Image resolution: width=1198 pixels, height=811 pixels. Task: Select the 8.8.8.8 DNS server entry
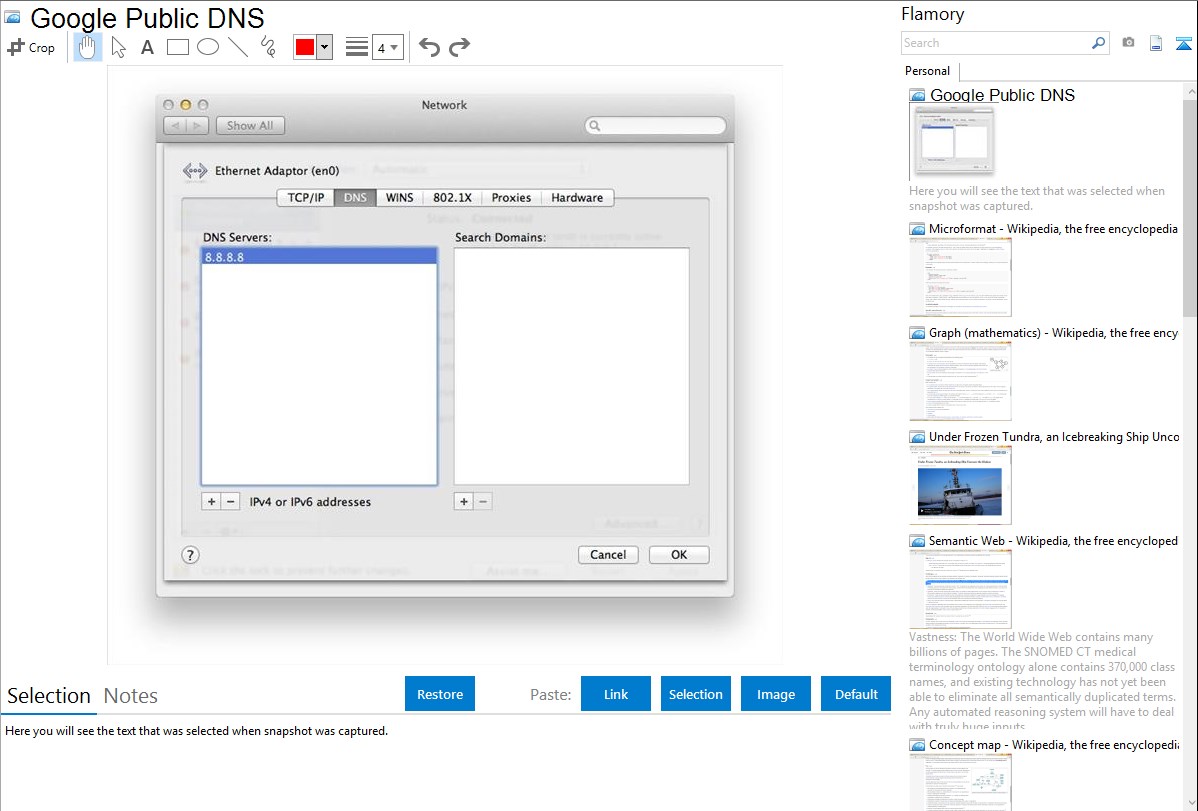tap(319, 257)
